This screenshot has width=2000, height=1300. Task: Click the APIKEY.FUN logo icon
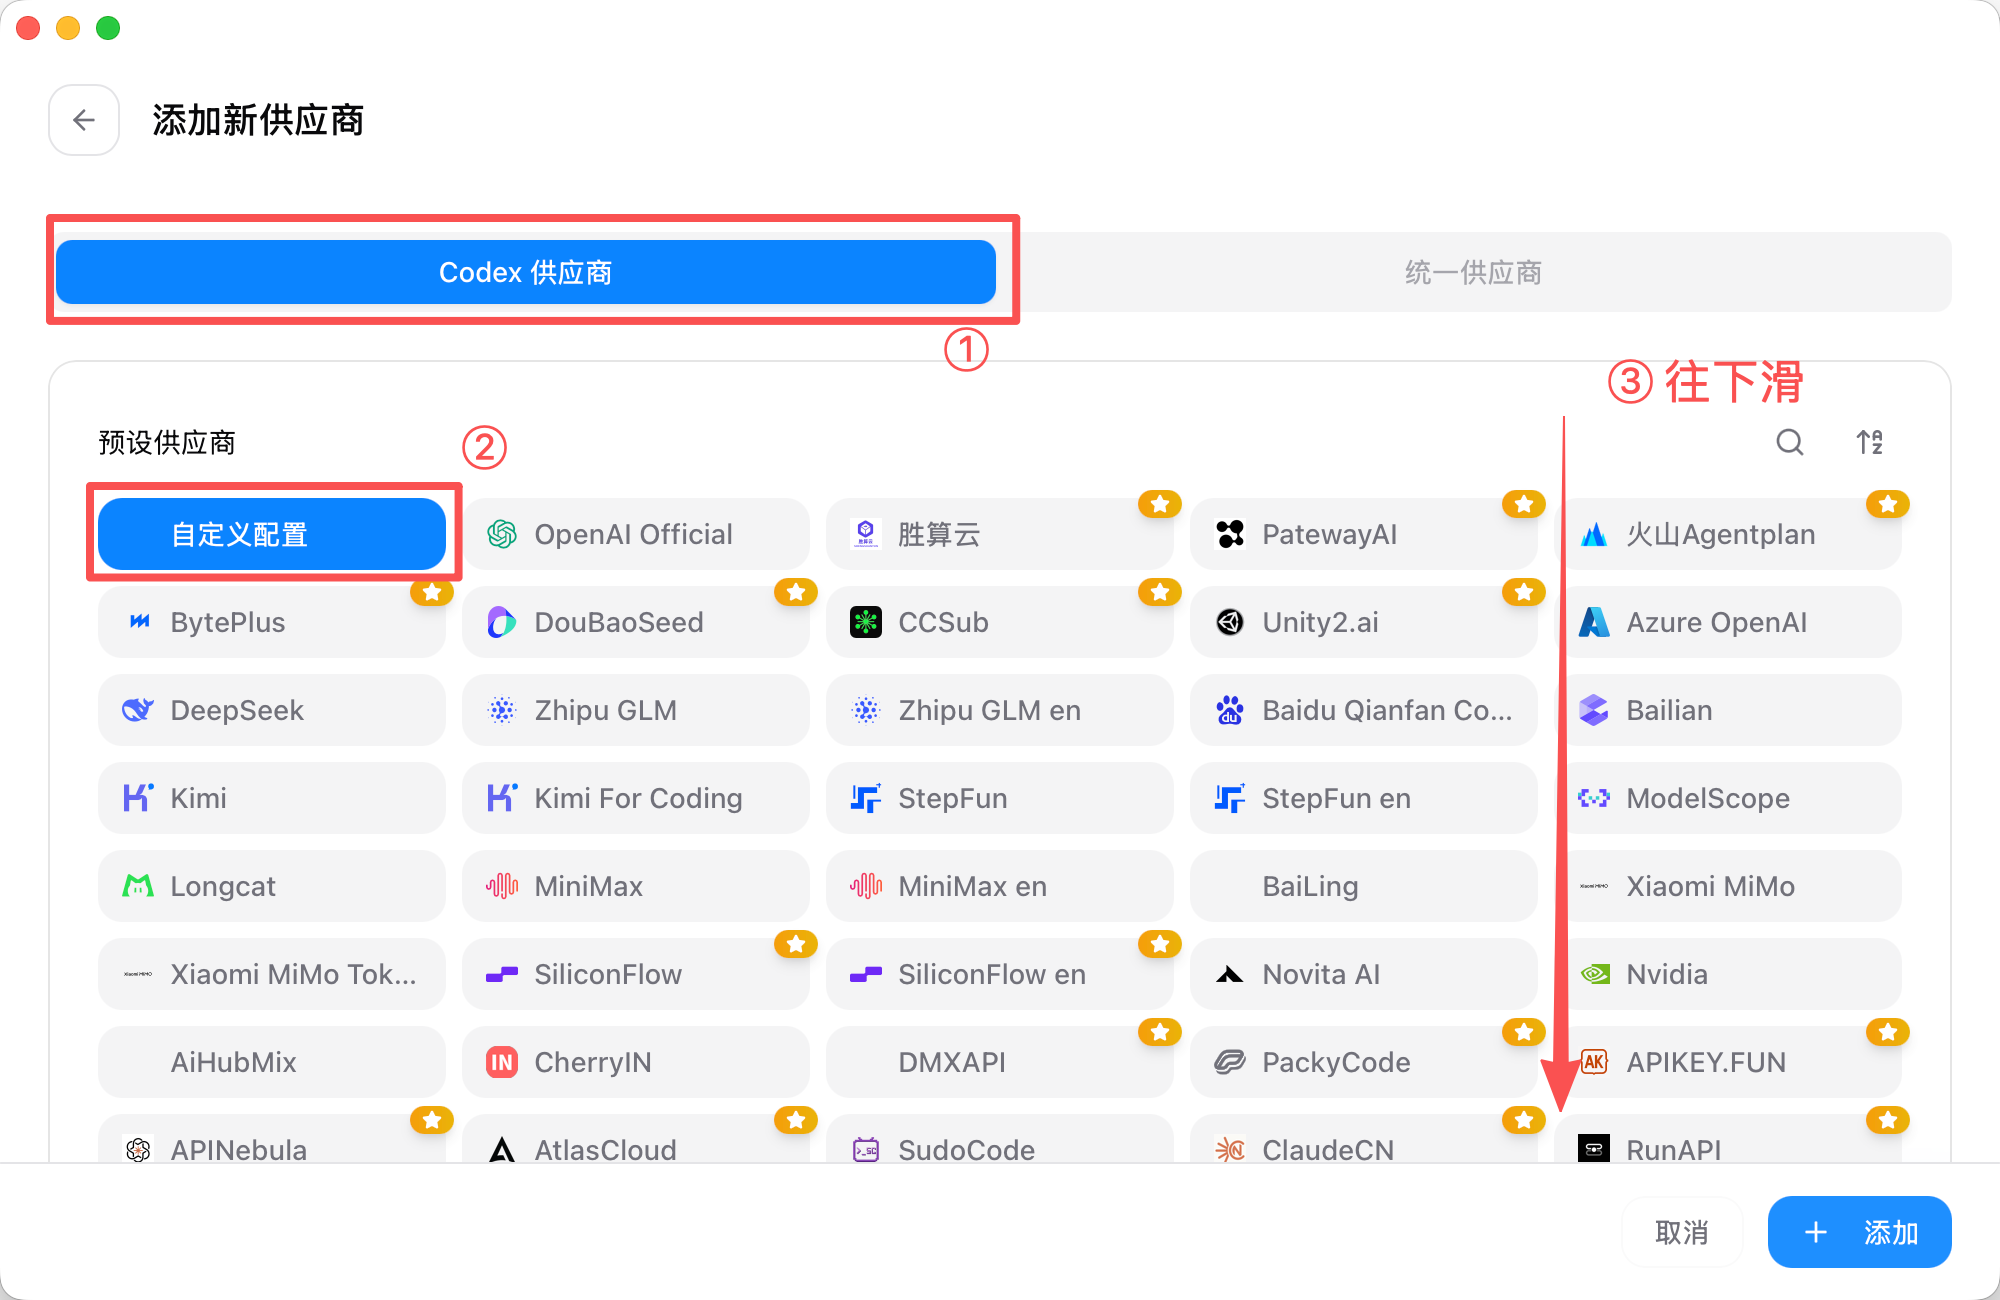[1594, 1062]
